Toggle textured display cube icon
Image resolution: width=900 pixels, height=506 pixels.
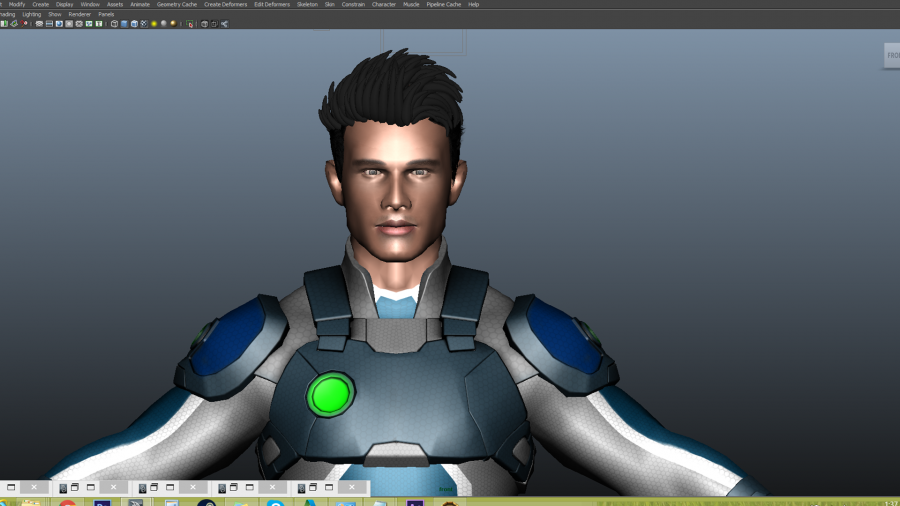(x=144, y=23)
